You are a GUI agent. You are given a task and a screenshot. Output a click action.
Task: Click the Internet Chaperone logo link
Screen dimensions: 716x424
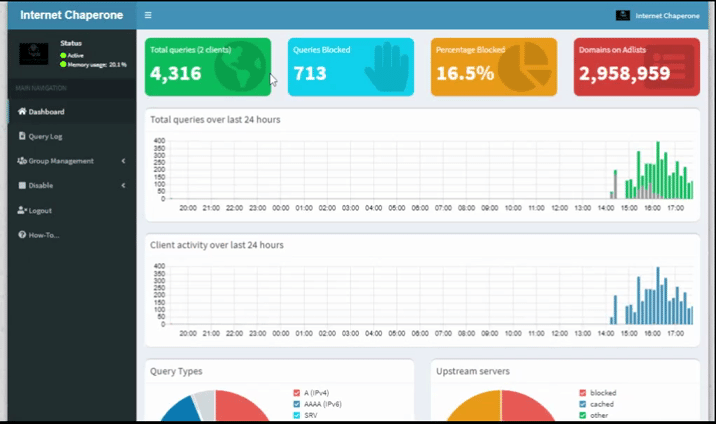click(x=71, y=15)
